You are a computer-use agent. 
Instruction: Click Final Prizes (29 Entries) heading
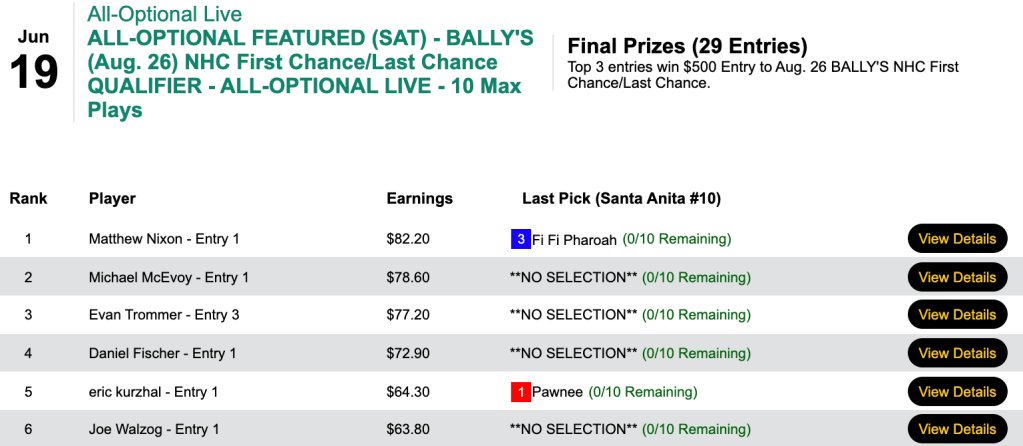pyautogui.click(x=687, y=47)
